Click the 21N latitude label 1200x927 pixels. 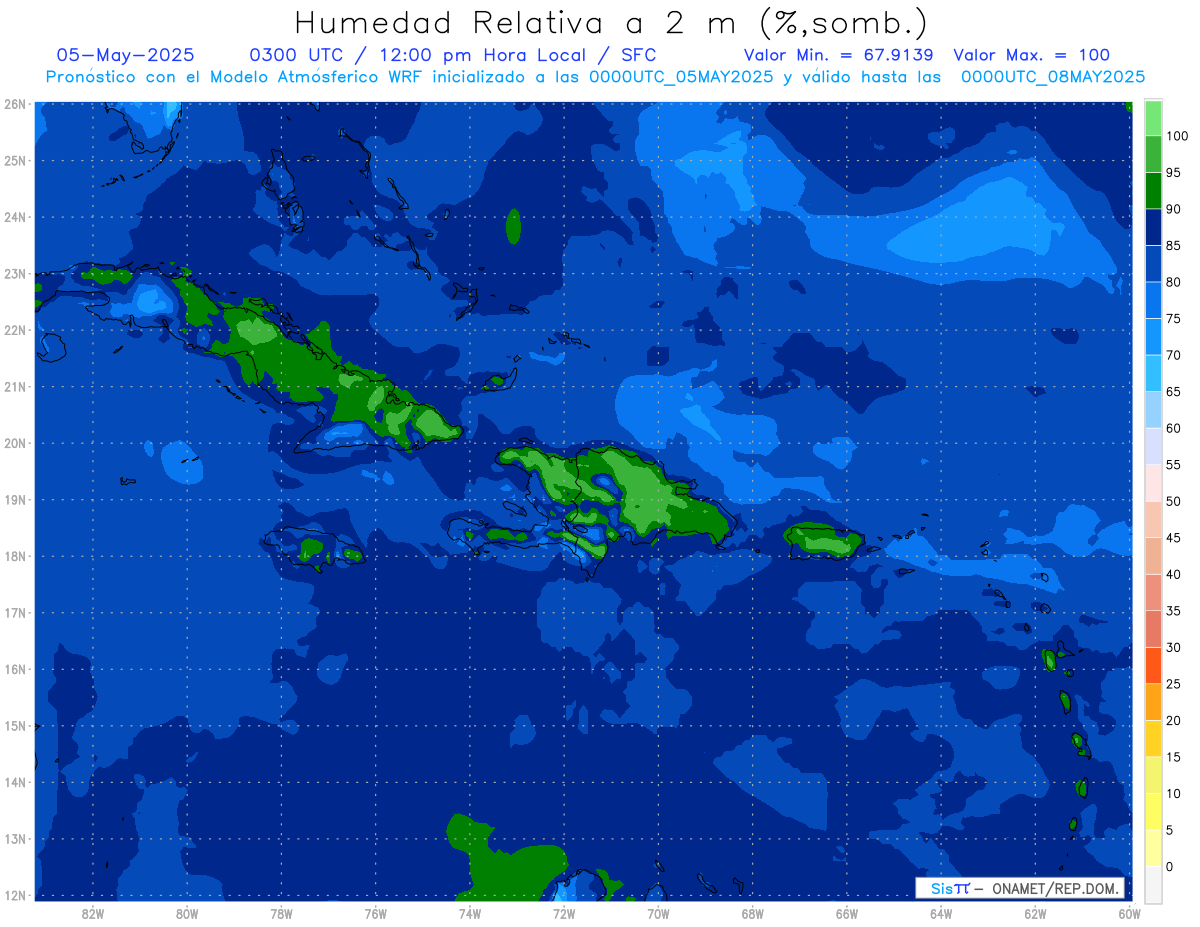coord(15,387)
